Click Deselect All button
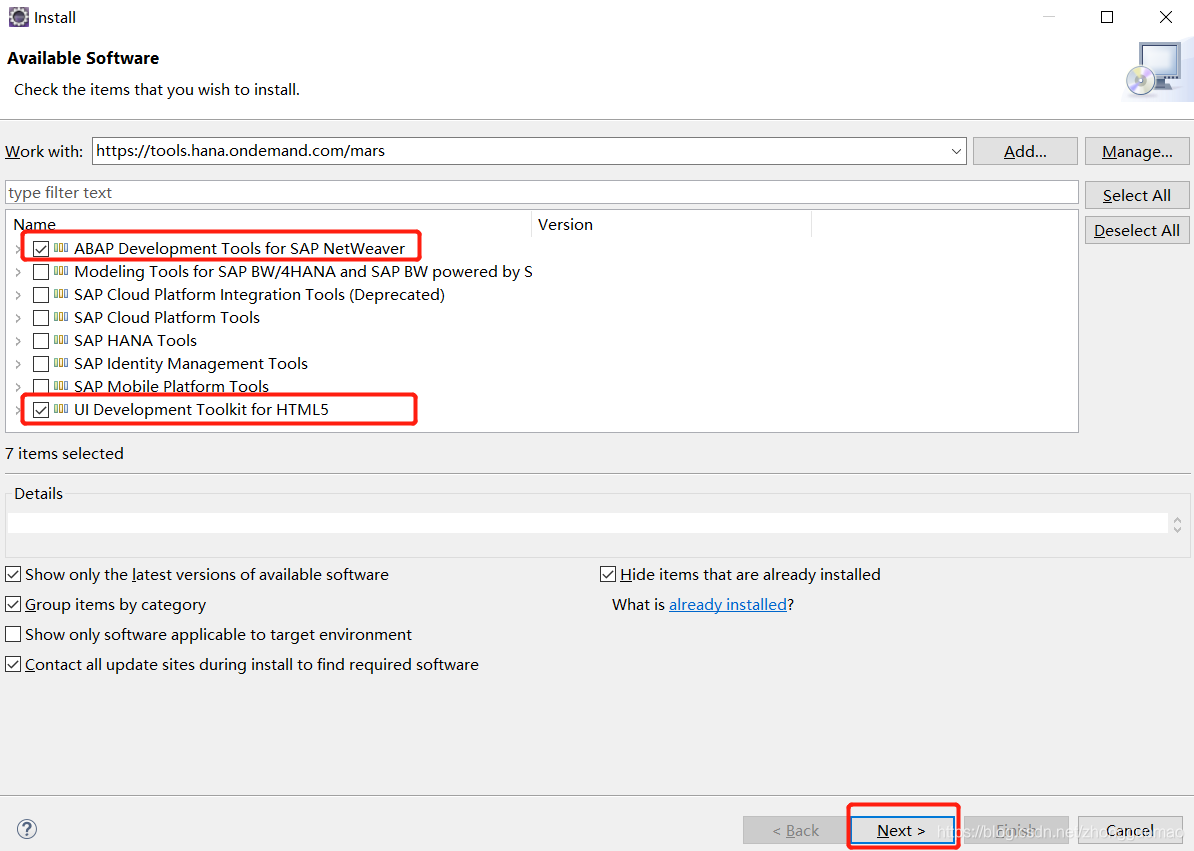The height and width of the screenshot is (851, 1194). pyautogui.click(x=1137, y=230)
